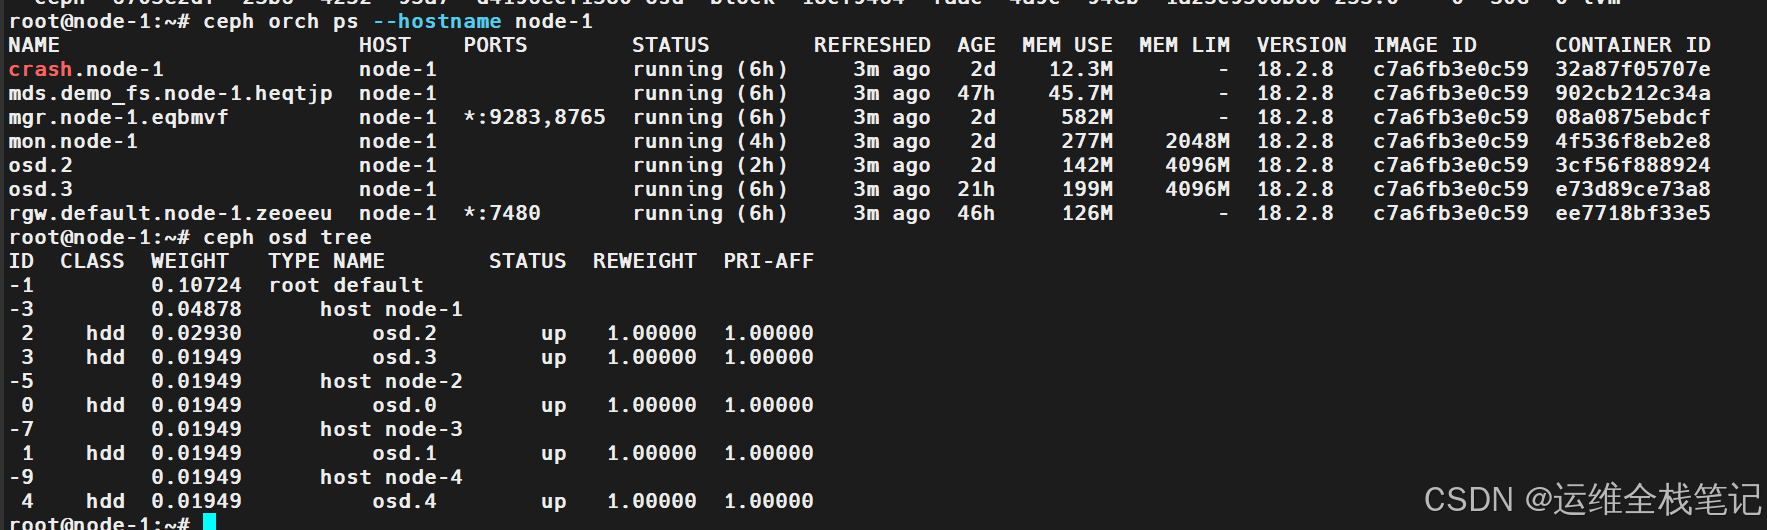1767x530 pixels.
Task: Select the crash.node-1 daemon name
Action: pos(86,69)
